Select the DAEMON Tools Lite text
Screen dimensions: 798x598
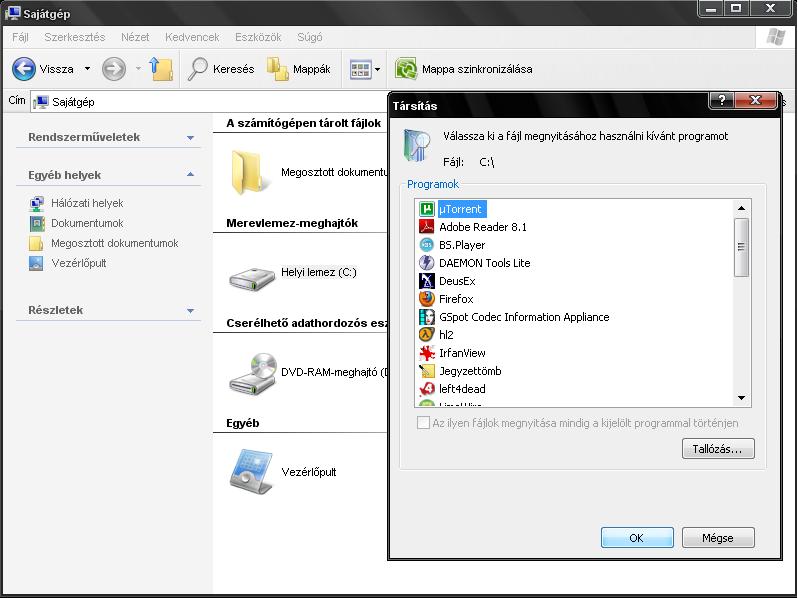point(484,263)
